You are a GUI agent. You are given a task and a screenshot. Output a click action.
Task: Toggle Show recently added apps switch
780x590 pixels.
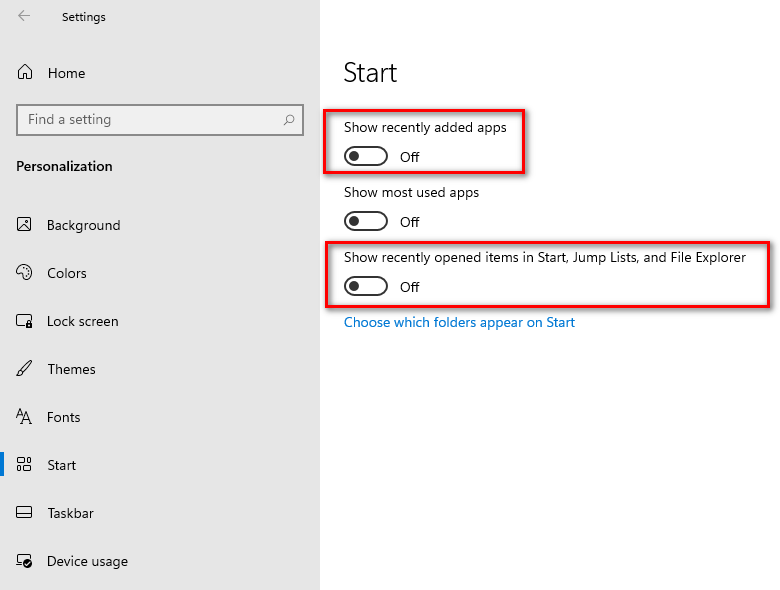(x=366, y=156)
